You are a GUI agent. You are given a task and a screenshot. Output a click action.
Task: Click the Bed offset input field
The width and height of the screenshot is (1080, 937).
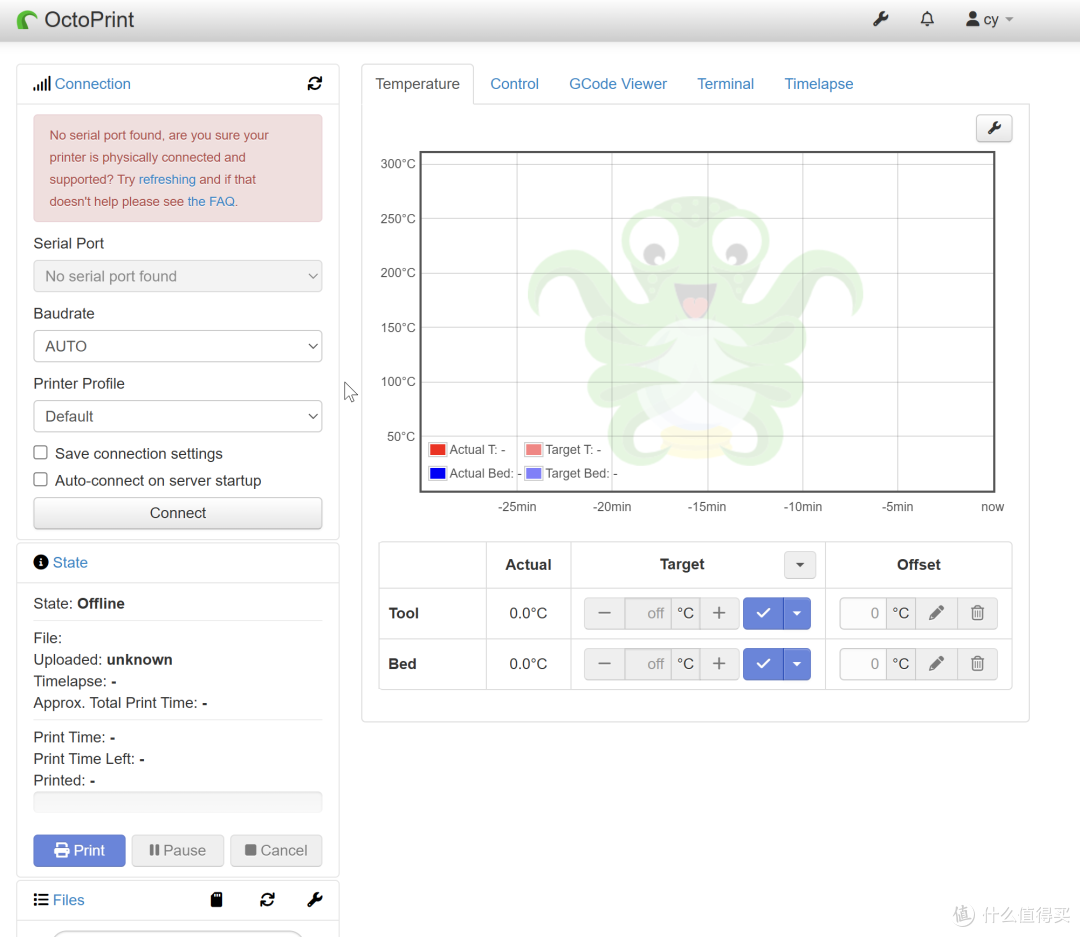point(863,663)
